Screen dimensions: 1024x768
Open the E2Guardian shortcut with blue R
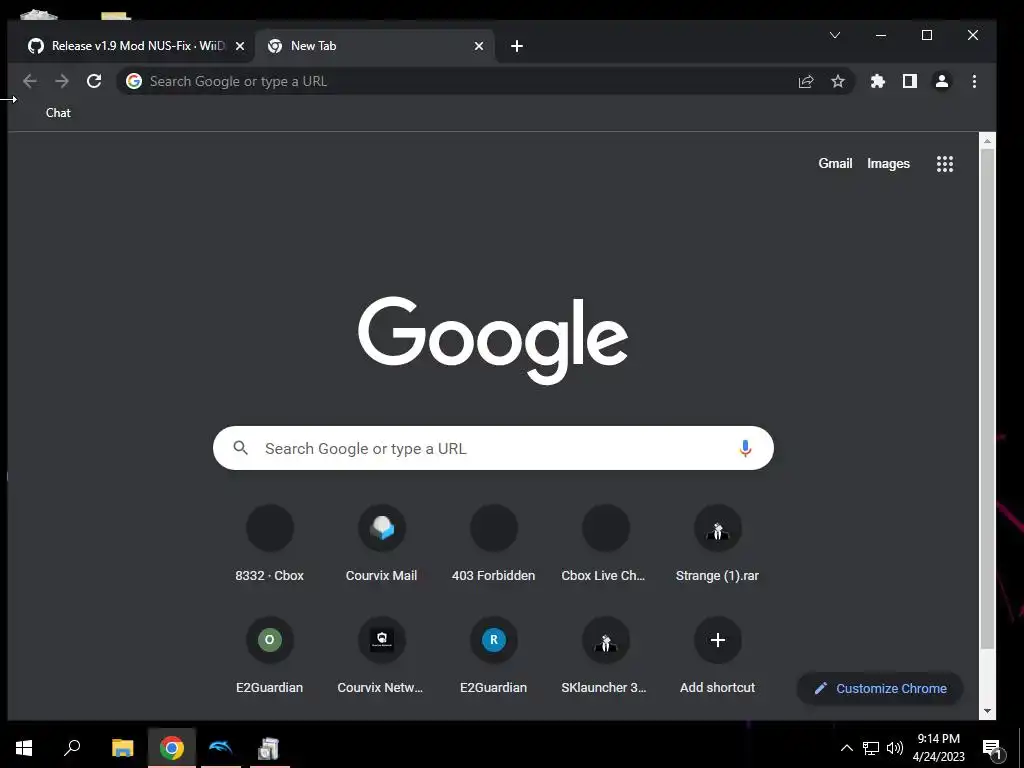[x=494, y=655]
